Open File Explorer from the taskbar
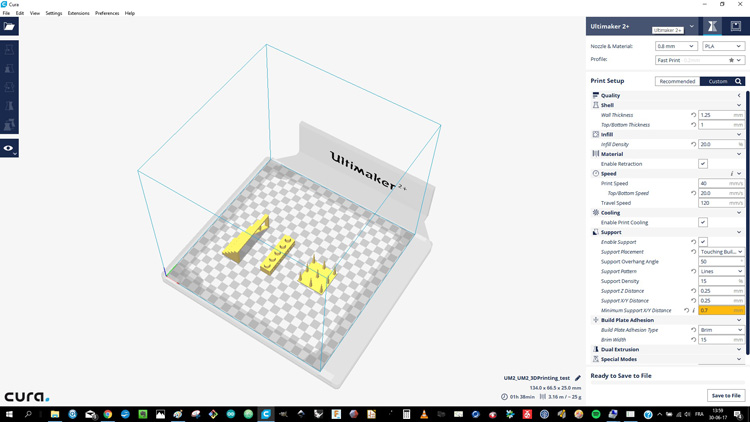Screen dimensions: 750x422 point(55,414)
